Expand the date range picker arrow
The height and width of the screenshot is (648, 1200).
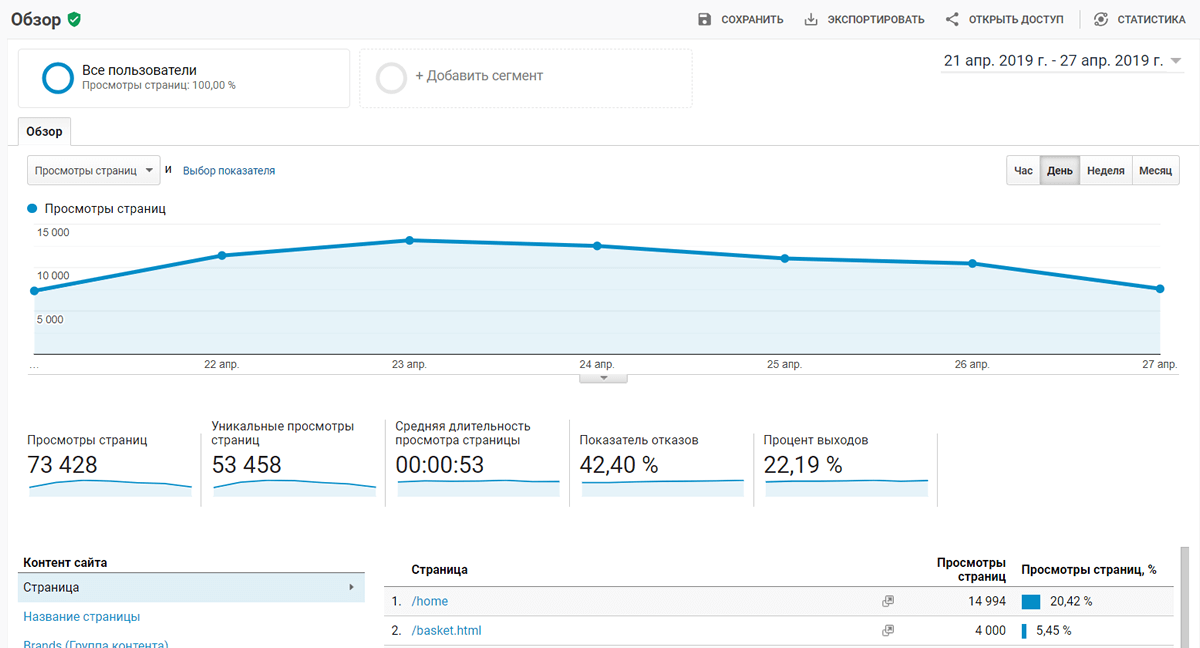(1175, 61)
